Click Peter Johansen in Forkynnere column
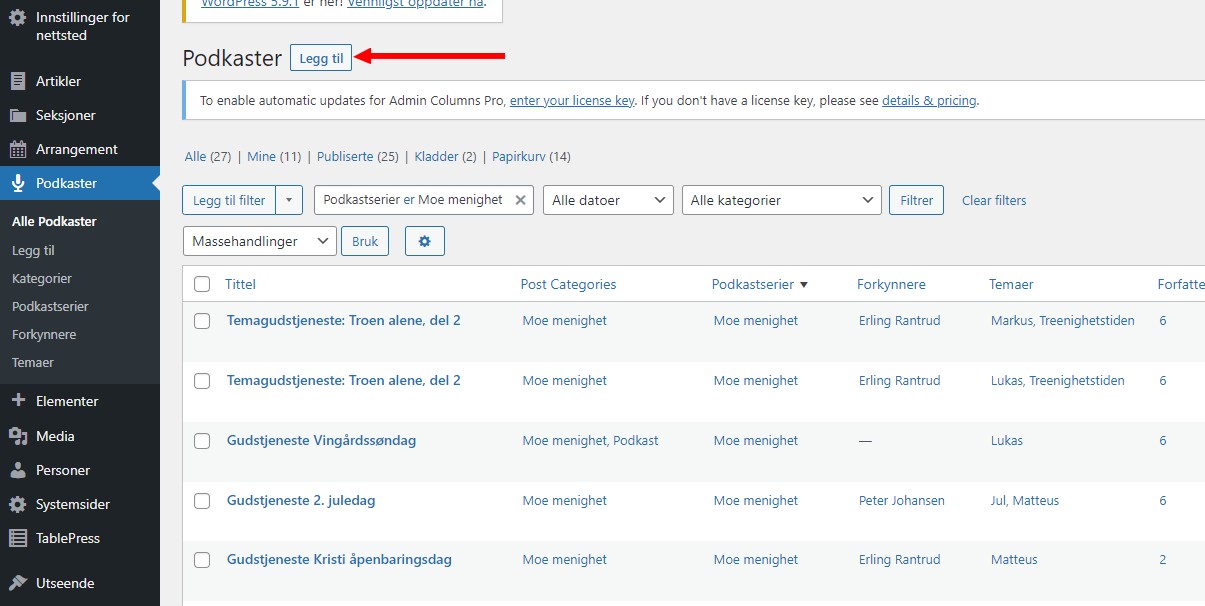1205x606 pixels. pos(902,501)
